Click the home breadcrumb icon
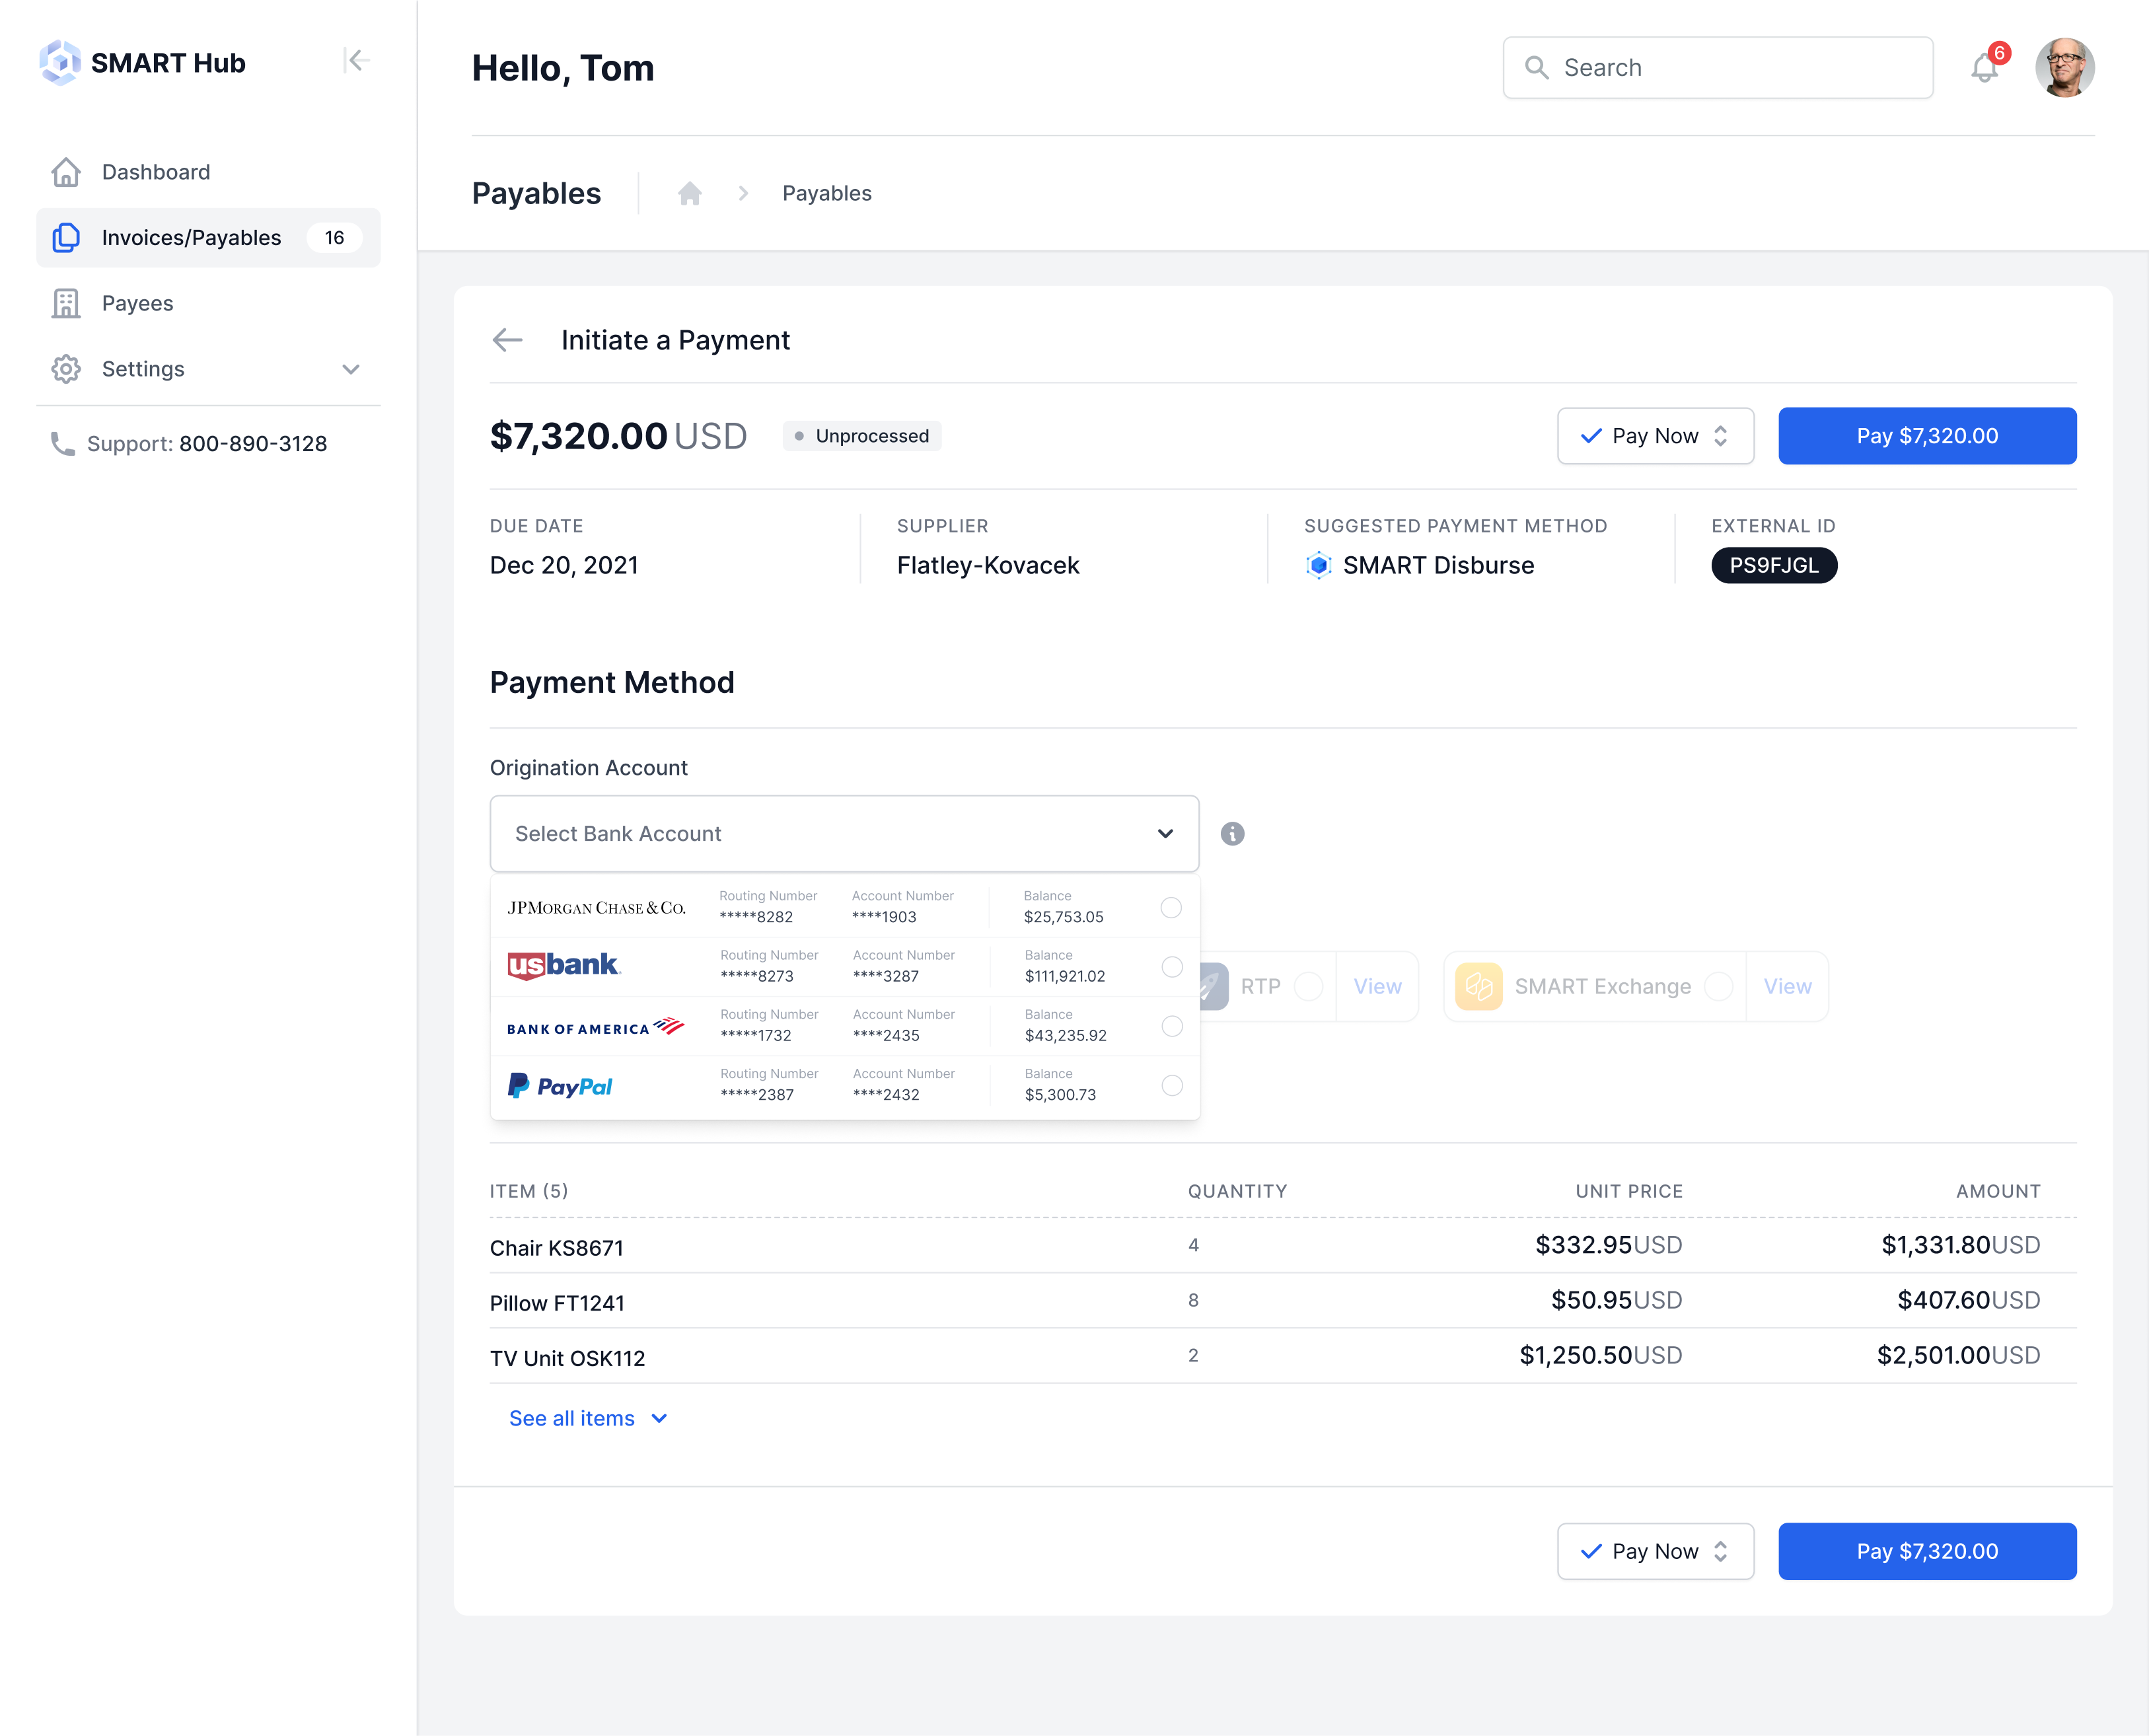Viewport: 2149px width, 1736px height. [689, 193]
